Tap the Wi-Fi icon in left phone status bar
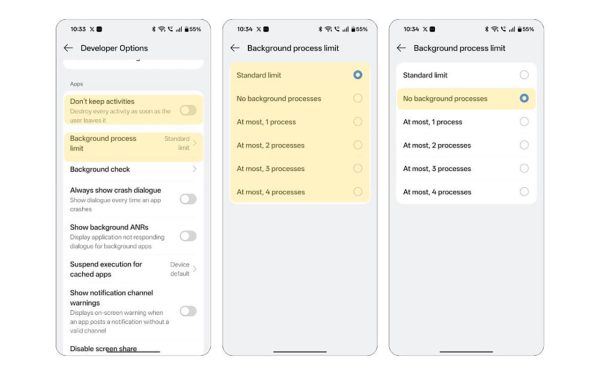This screenshot has width=600, height=375. [x=162, y=29]
